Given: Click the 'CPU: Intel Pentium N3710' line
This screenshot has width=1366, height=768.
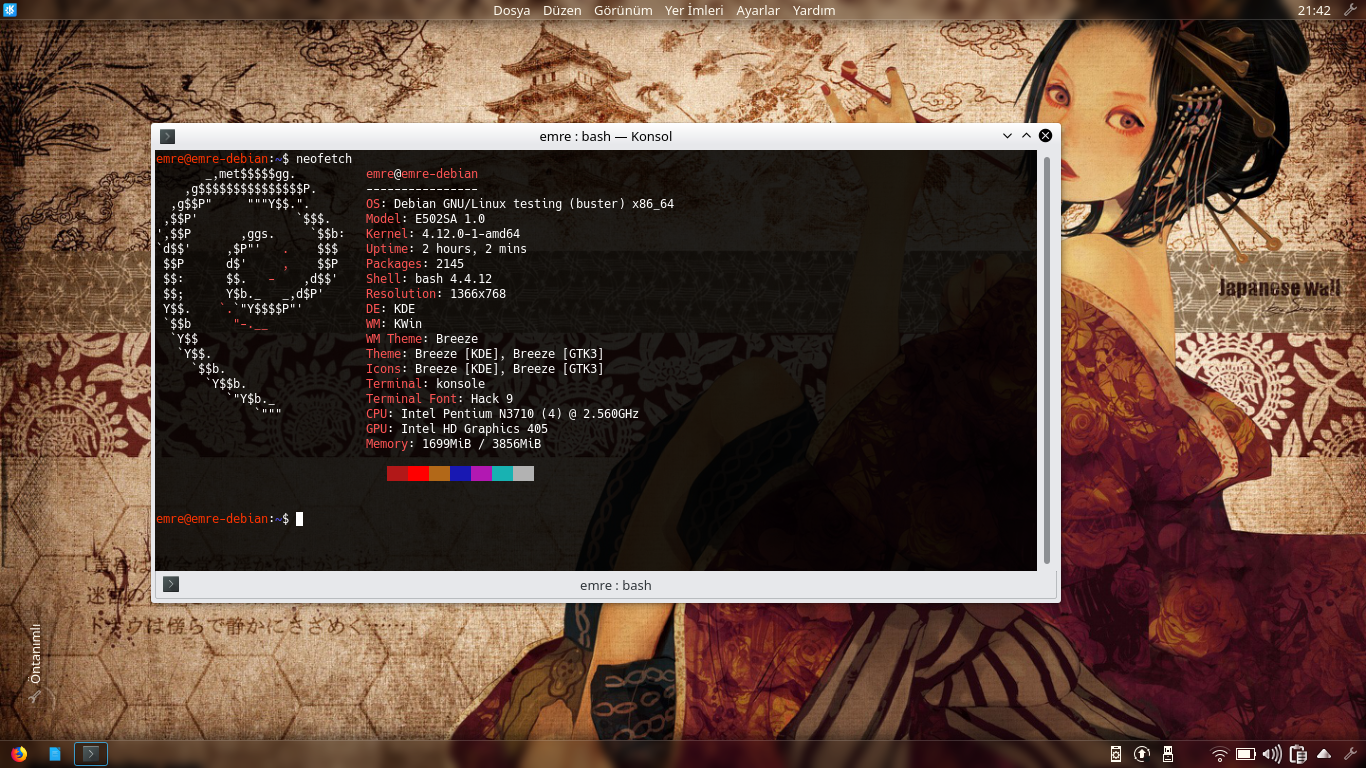Looking at the screenshot, I should 502,414.
